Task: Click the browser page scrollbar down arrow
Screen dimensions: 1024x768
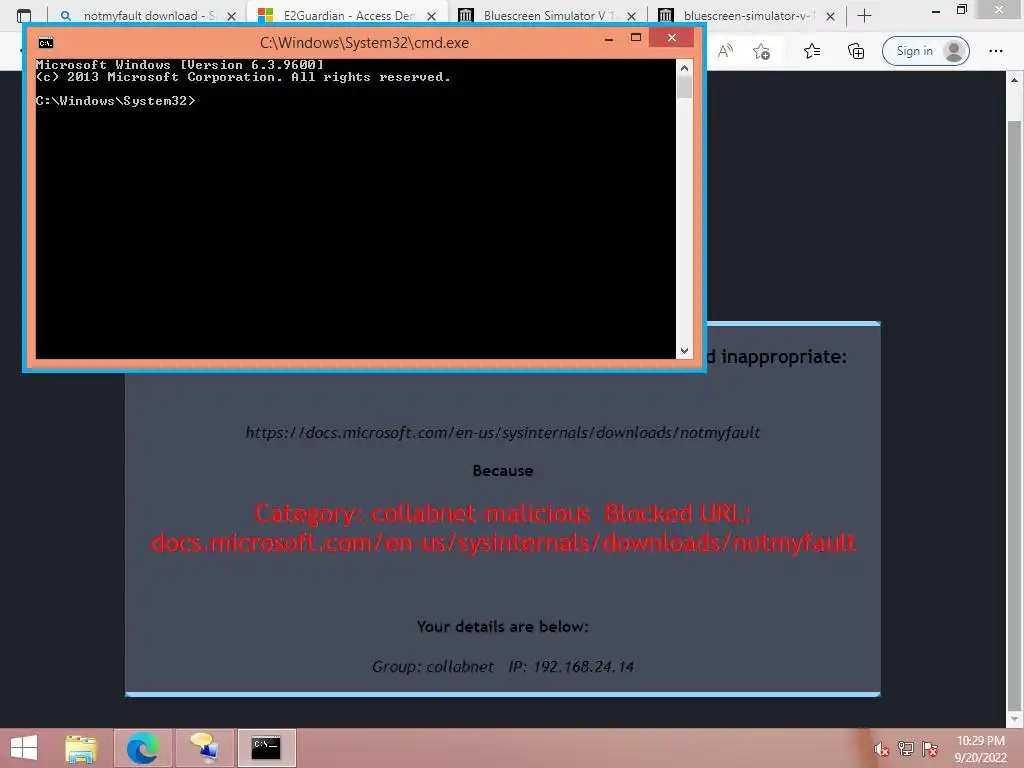Action: tap(1014, 720)
